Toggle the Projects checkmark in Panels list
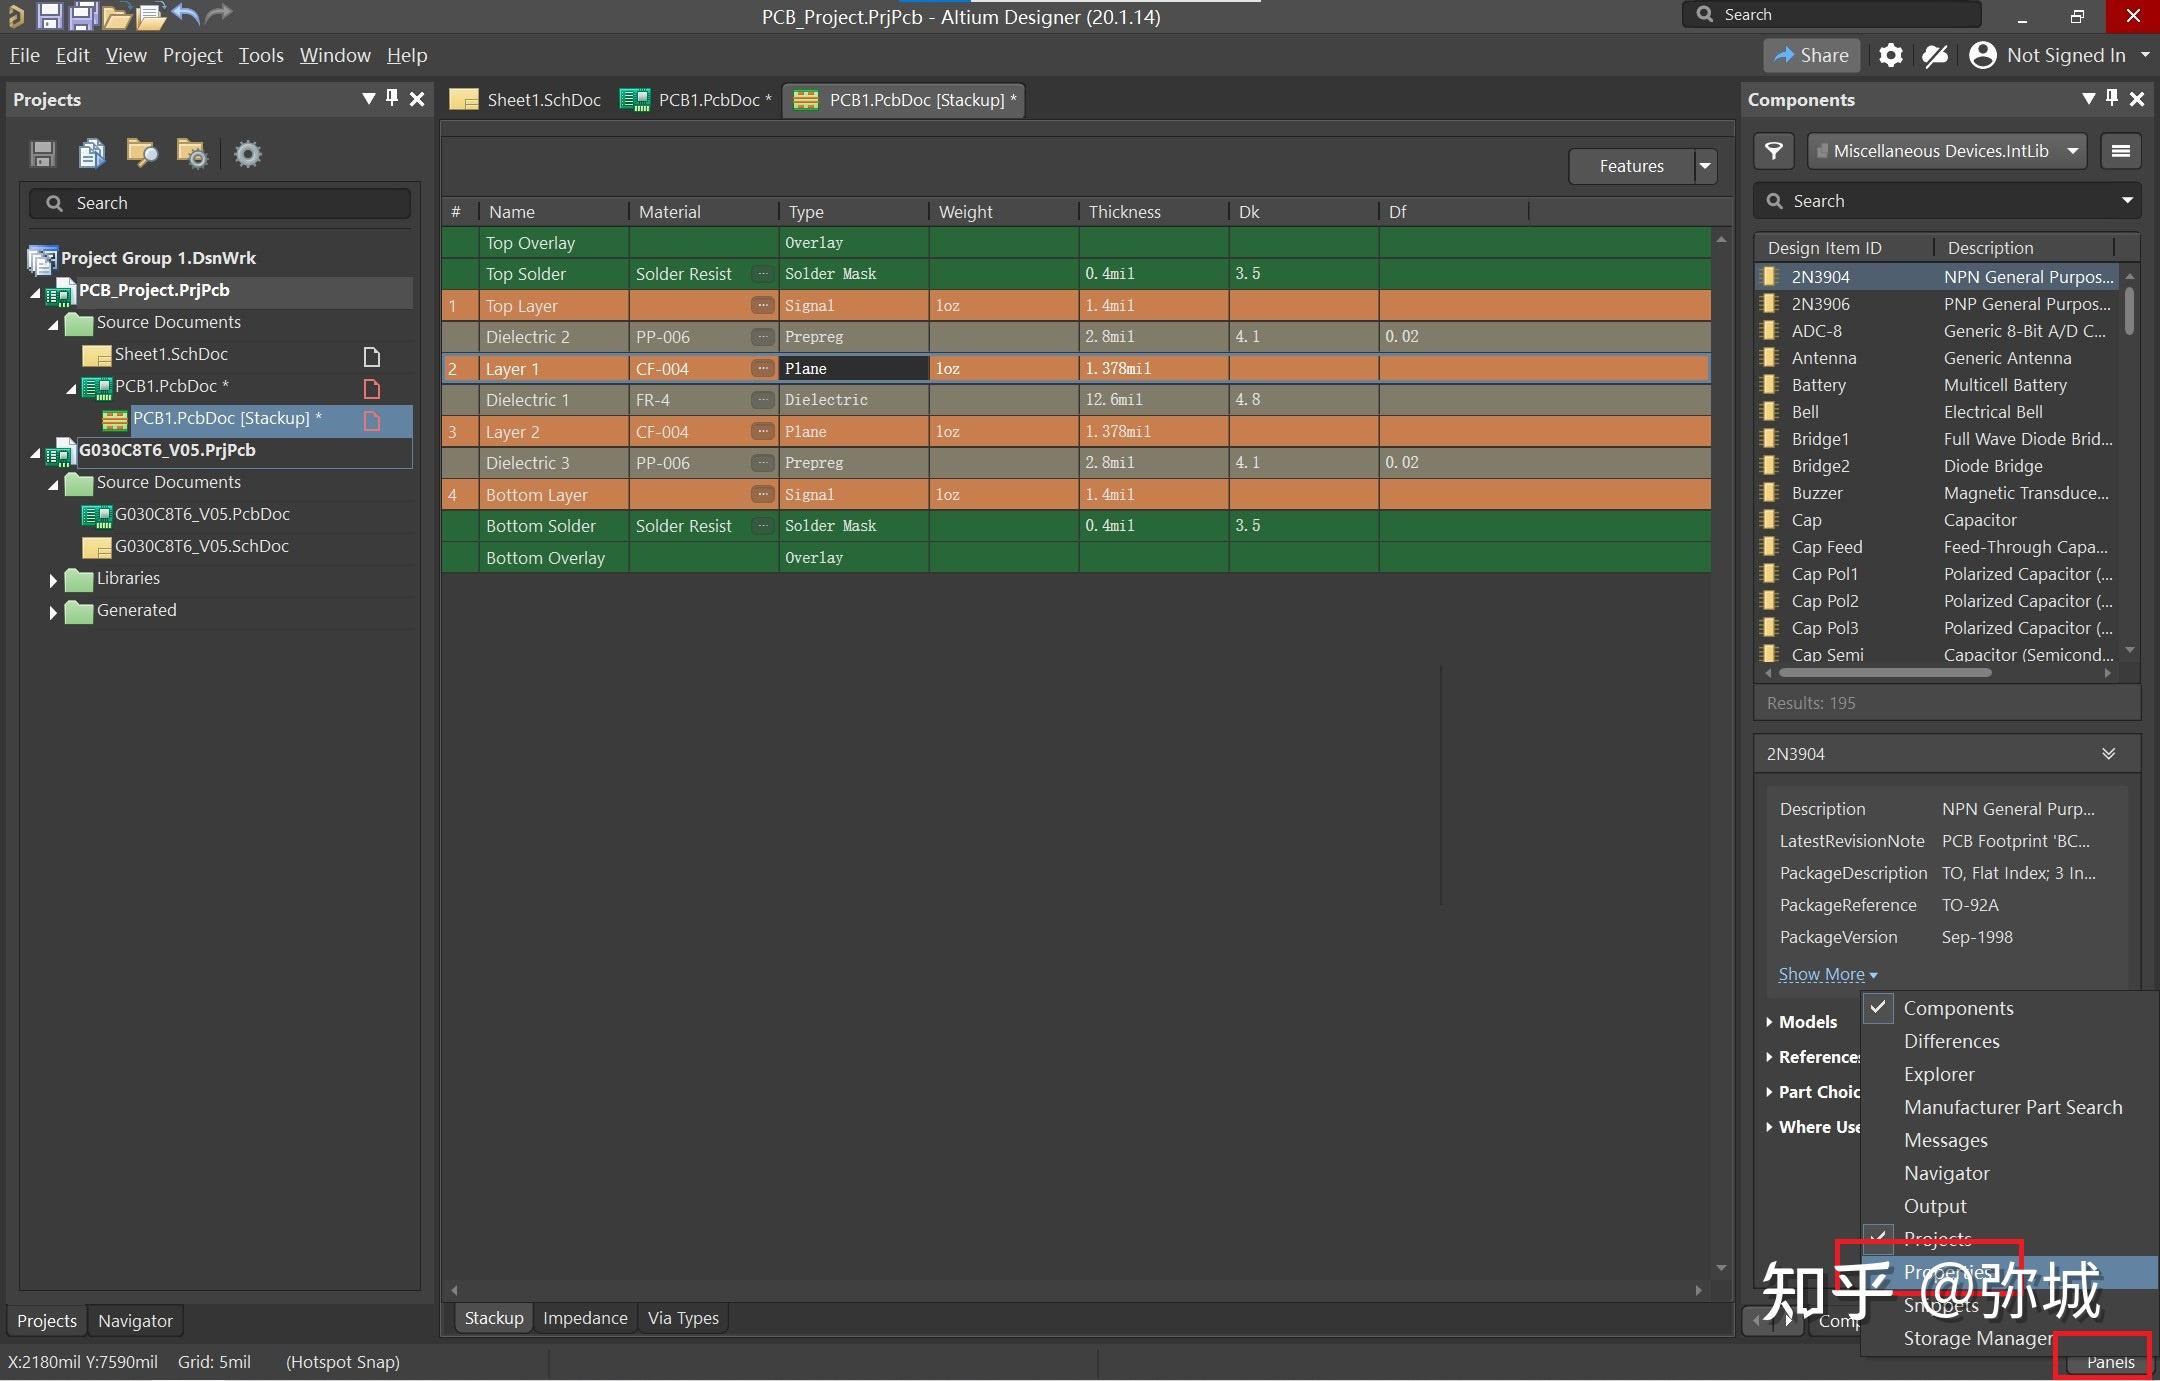Image resolution: width=2160 pixels, height=1381 pixels. click(x=1878, y=1239)
